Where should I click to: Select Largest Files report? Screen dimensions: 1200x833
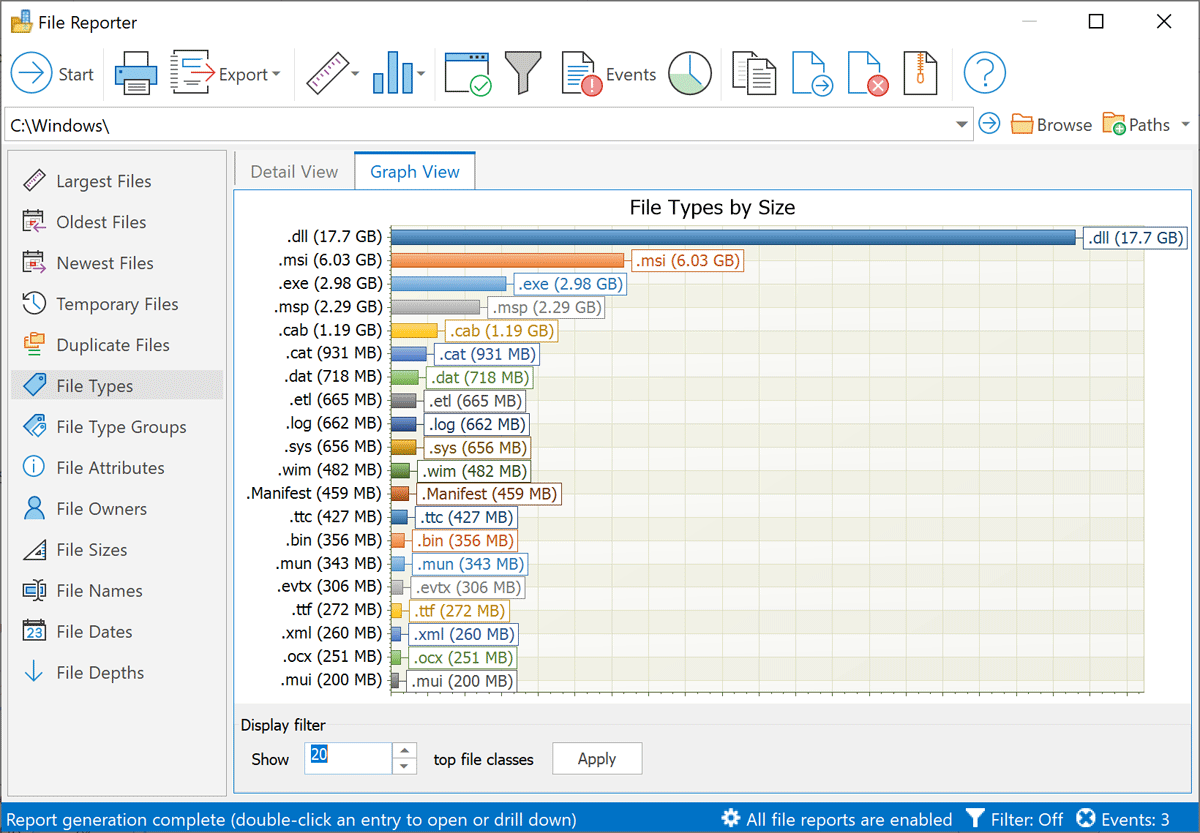coord(116,181)
